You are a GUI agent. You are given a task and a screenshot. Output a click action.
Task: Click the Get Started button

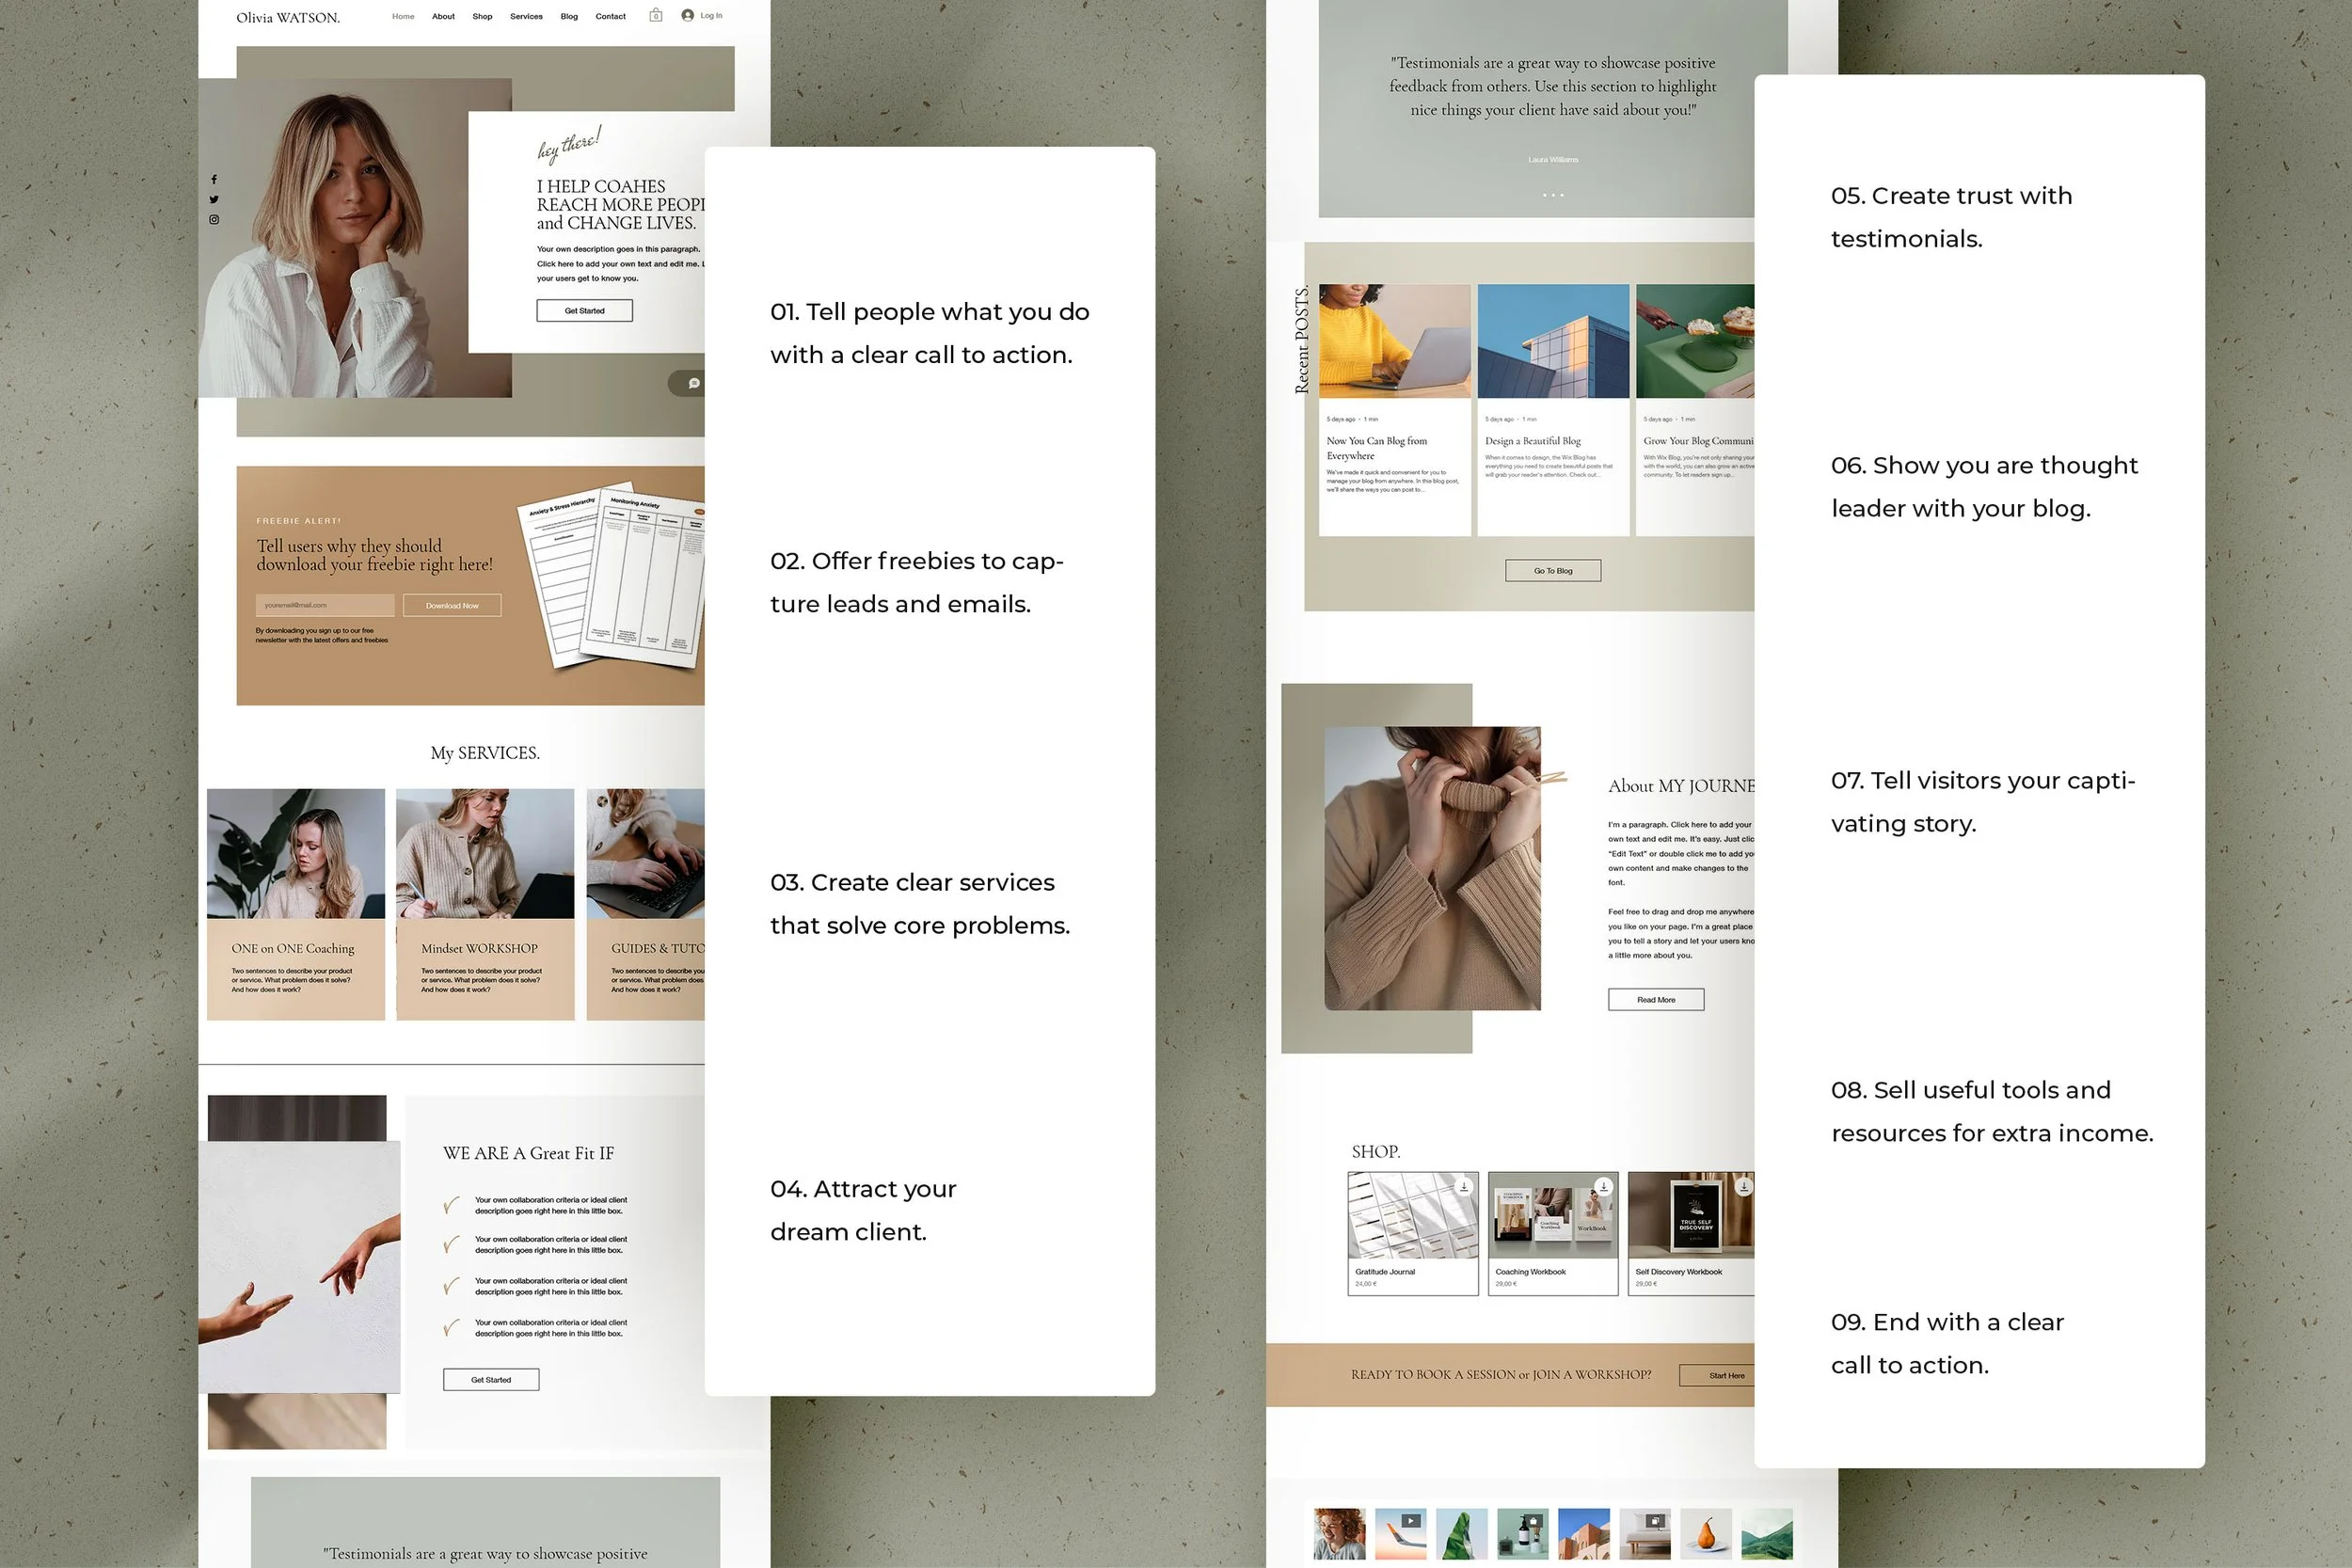(x=584, y=311)
